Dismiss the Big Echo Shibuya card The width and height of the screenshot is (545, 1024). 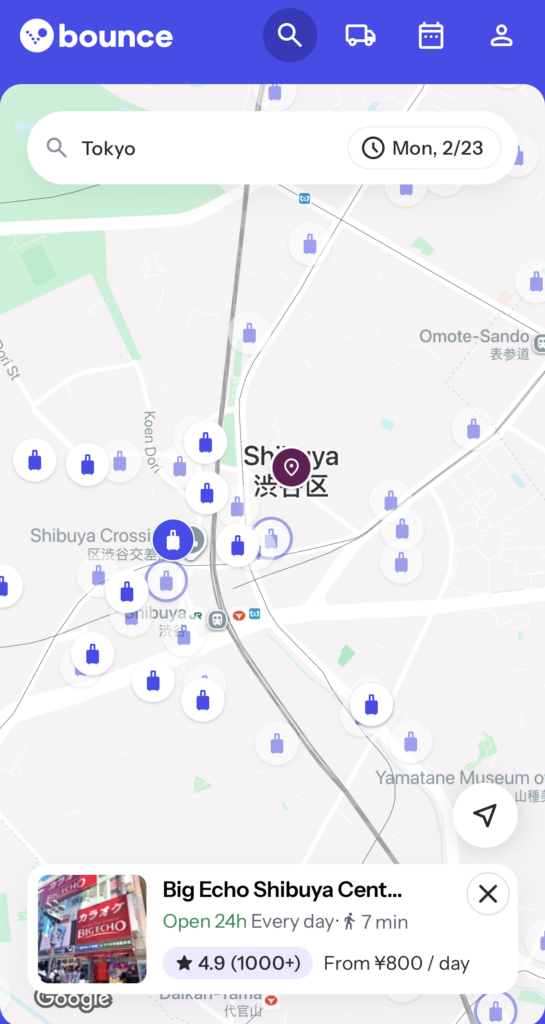(488, 893)
